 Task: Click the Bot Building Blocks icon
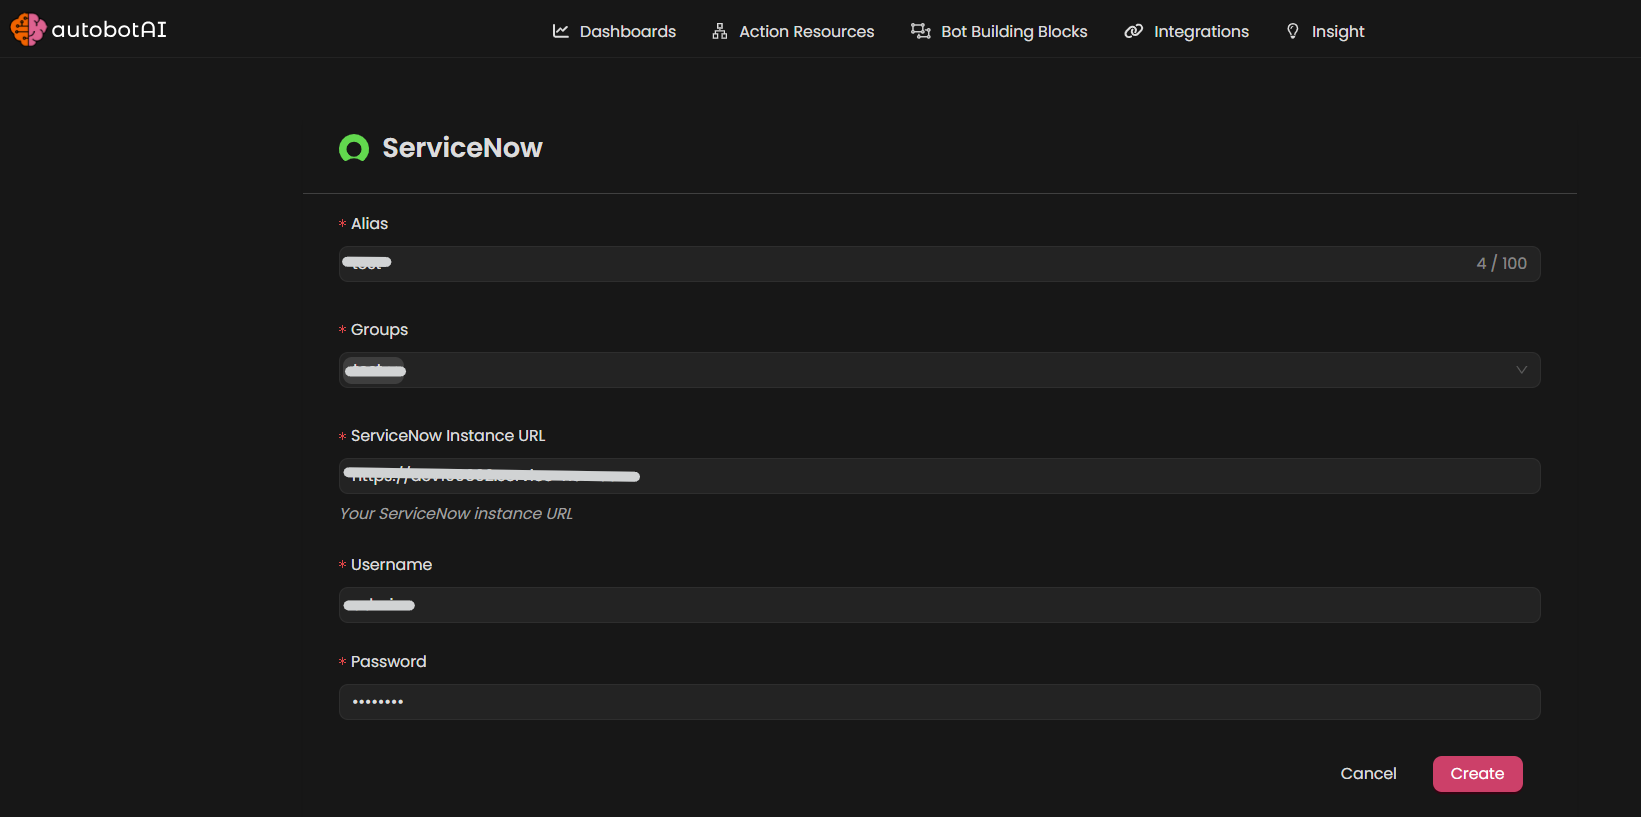point(920,31)
